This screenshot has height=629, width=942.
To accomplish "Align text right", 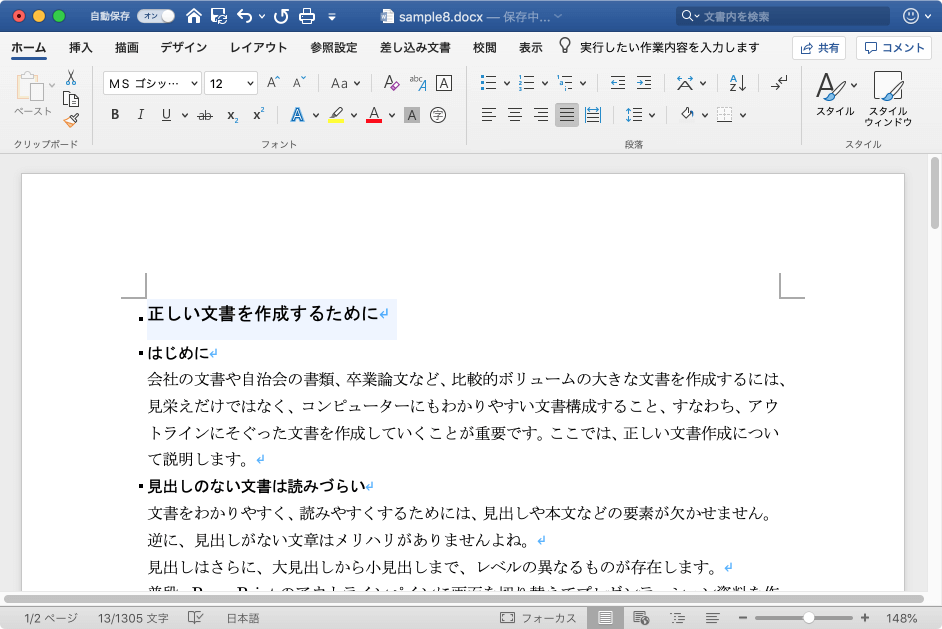I will [541, 115].
